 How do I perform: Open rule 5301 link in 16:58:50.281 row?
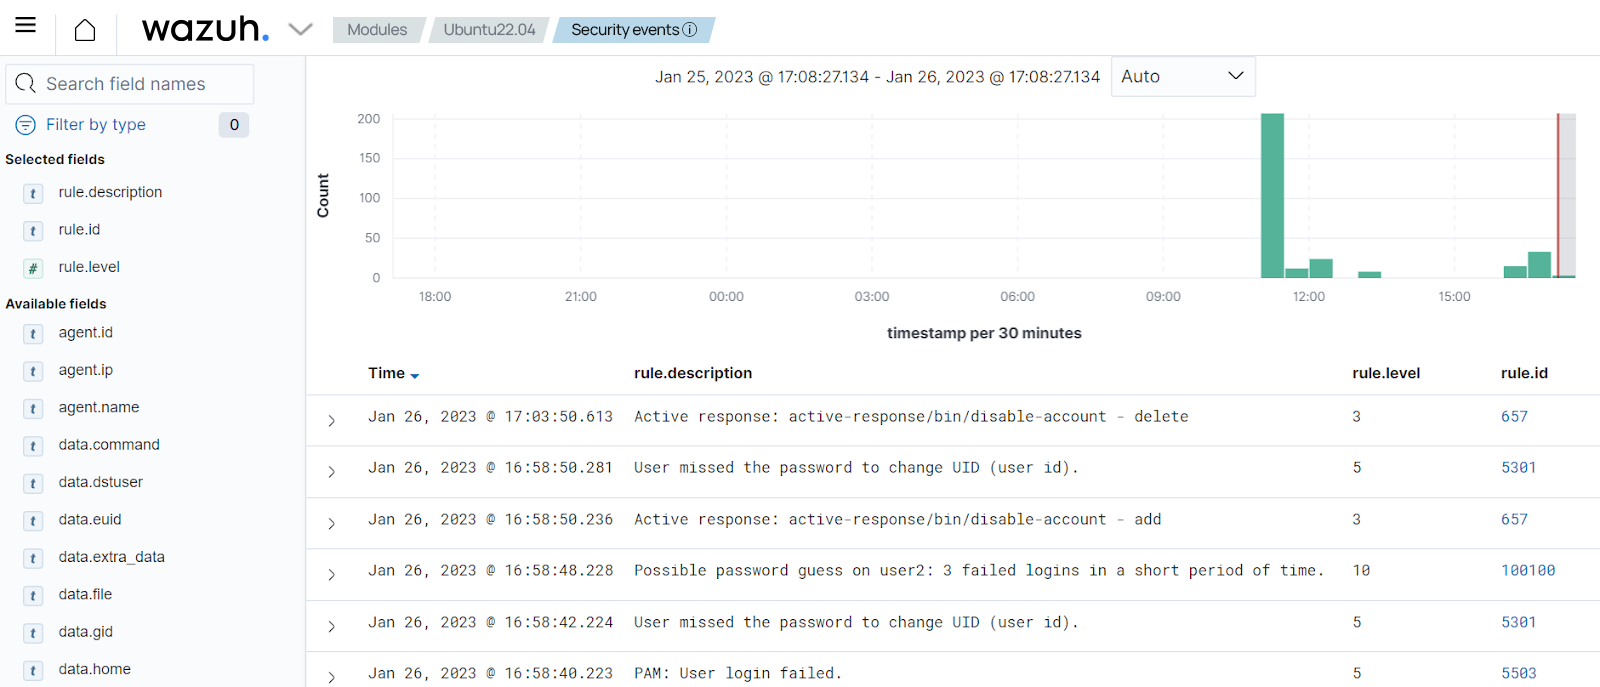1518,468
